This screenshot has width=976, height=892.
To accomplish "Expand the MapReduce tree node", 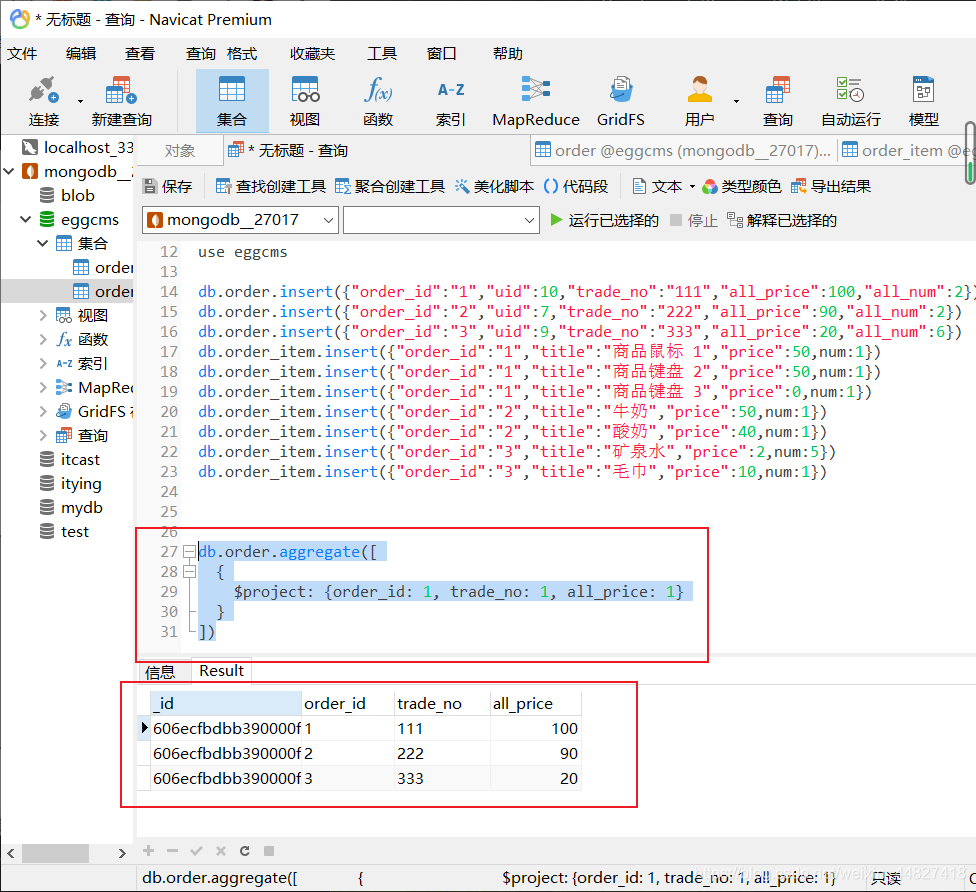I will (42, 388).
